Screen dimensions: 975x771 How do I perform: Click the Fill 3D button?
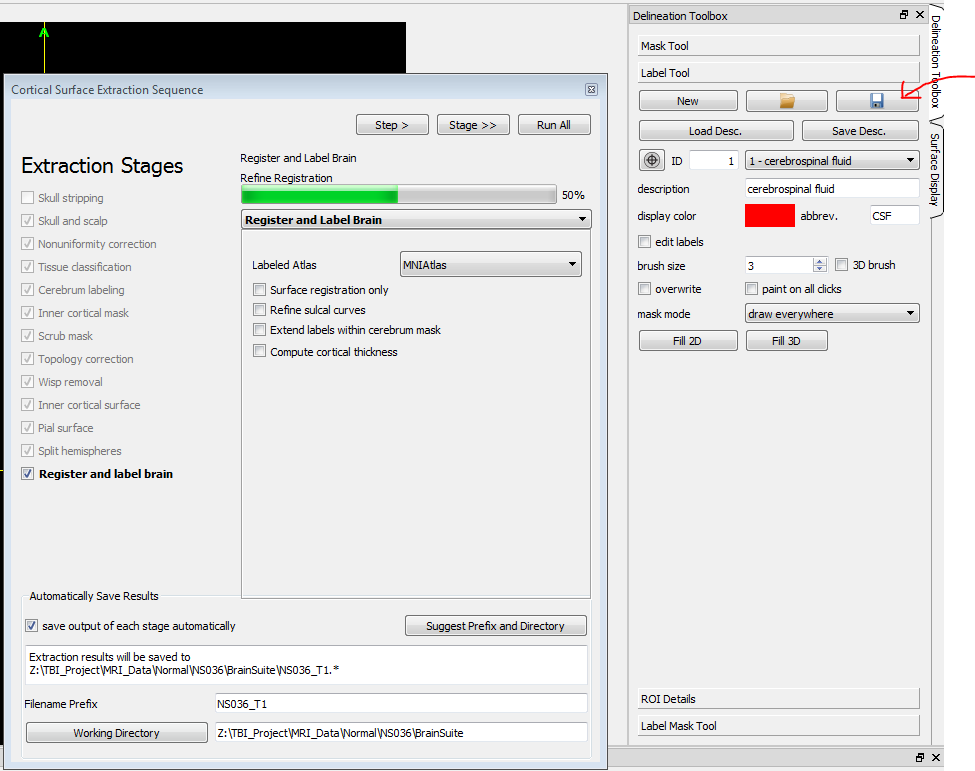[x=787, y=341]
